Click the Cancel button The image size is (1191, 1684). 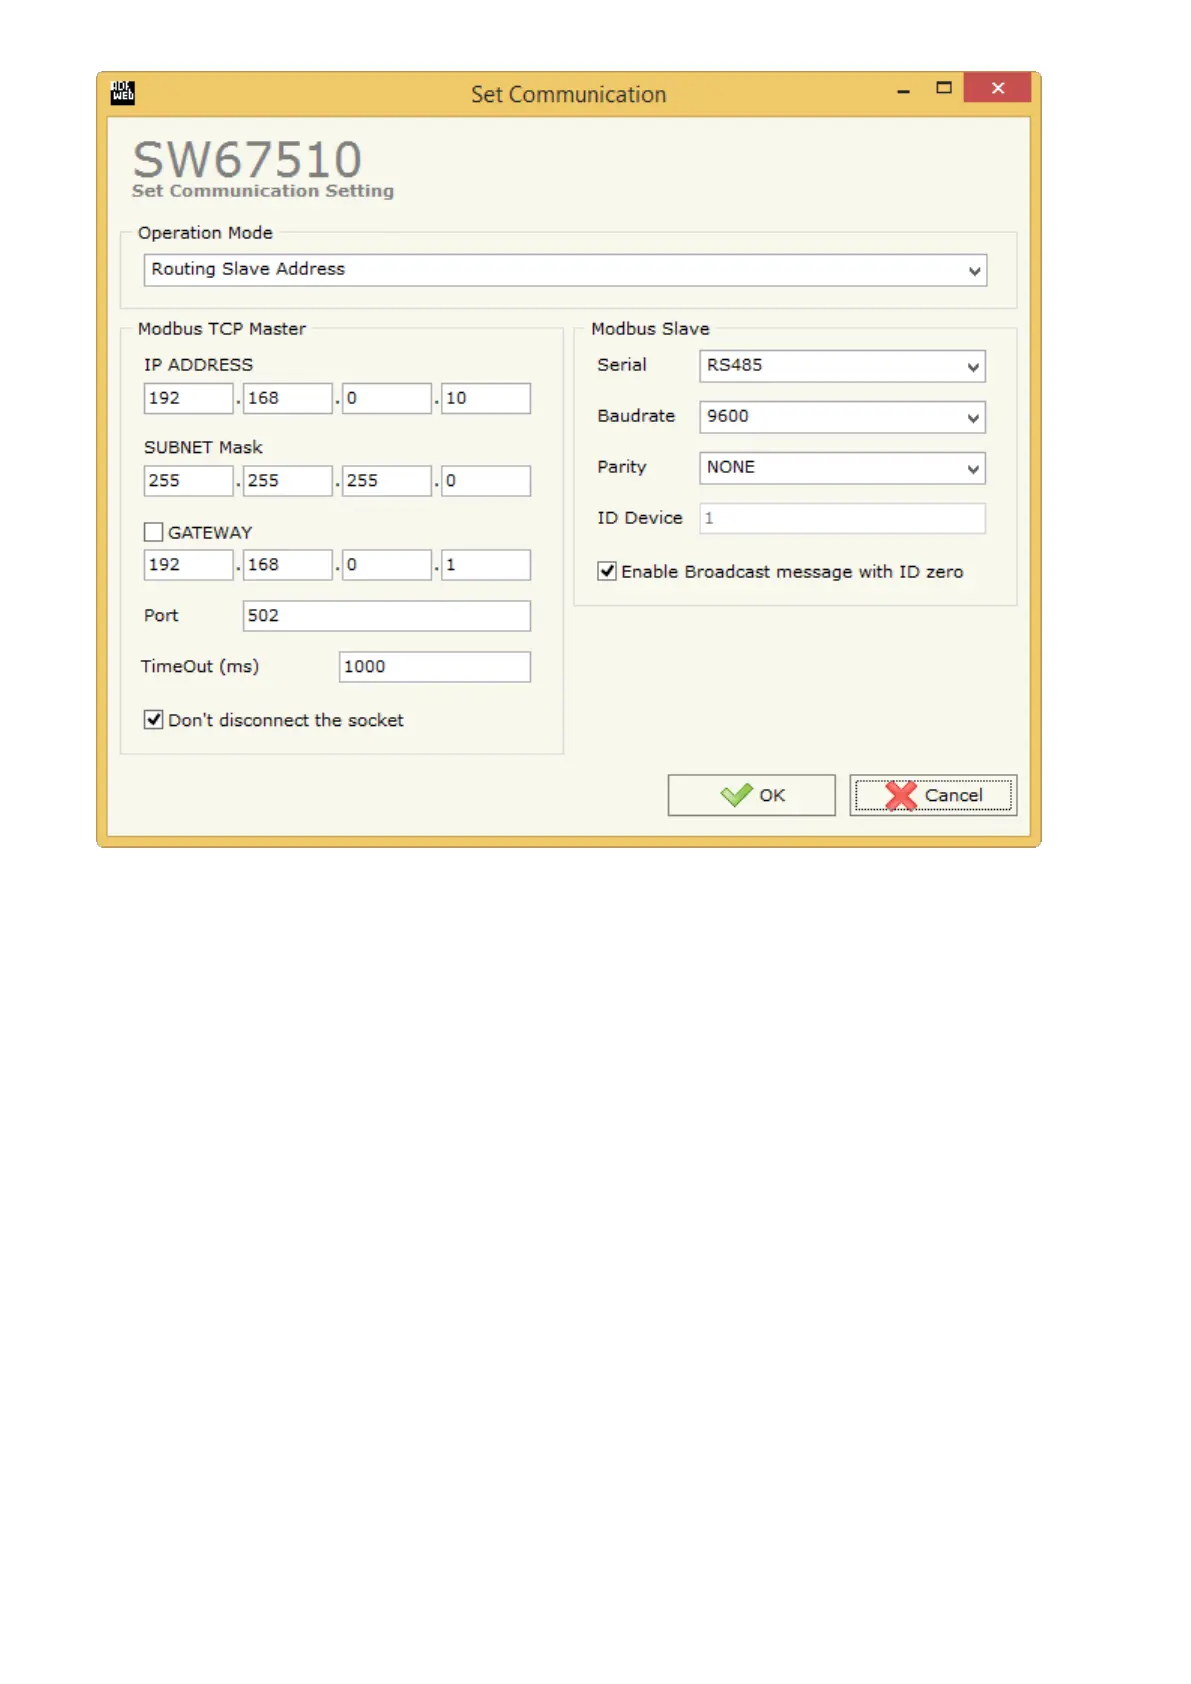tap(933, 795)
